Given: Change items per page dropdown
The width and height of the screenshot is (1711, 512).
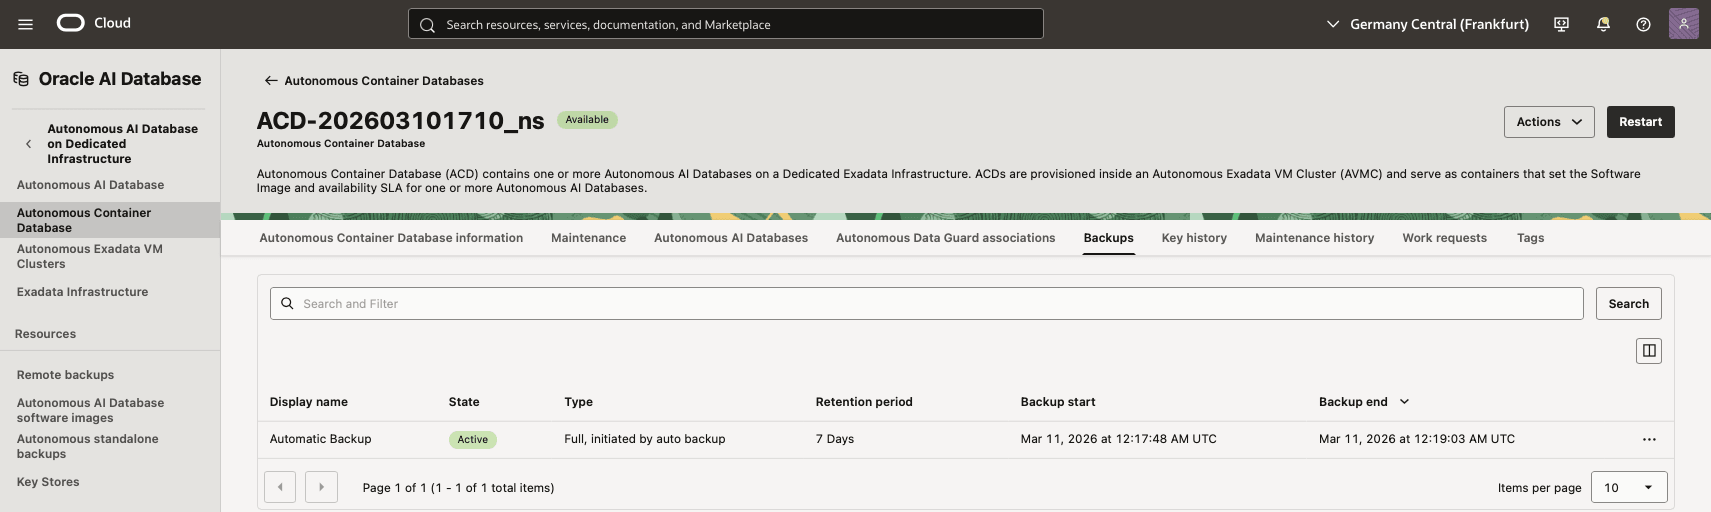Looking at the screenshot, I should (x=1629, y=487).
